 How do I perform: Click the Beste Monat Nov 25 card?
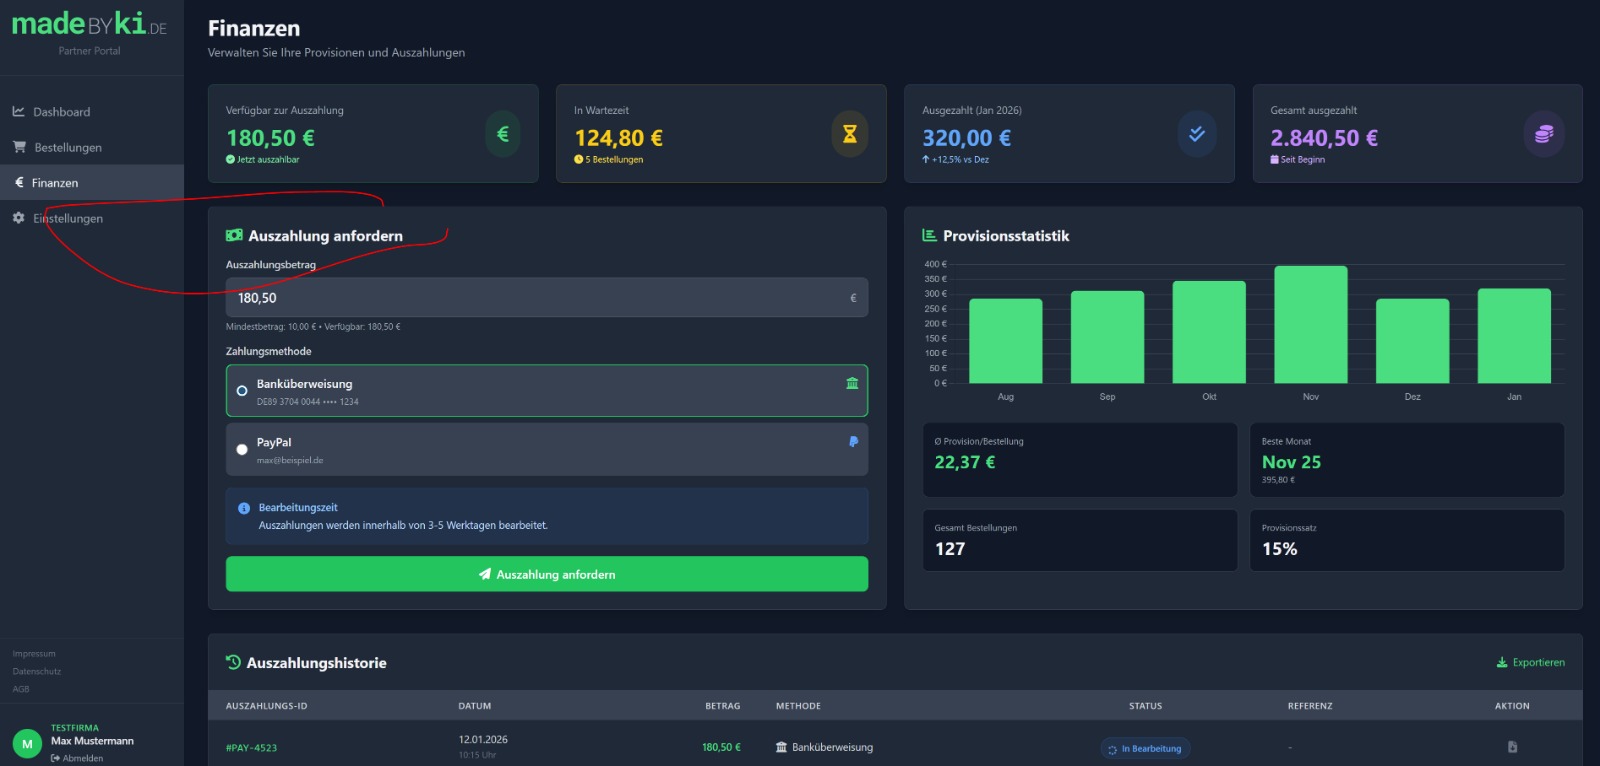tap(1407, 460)
